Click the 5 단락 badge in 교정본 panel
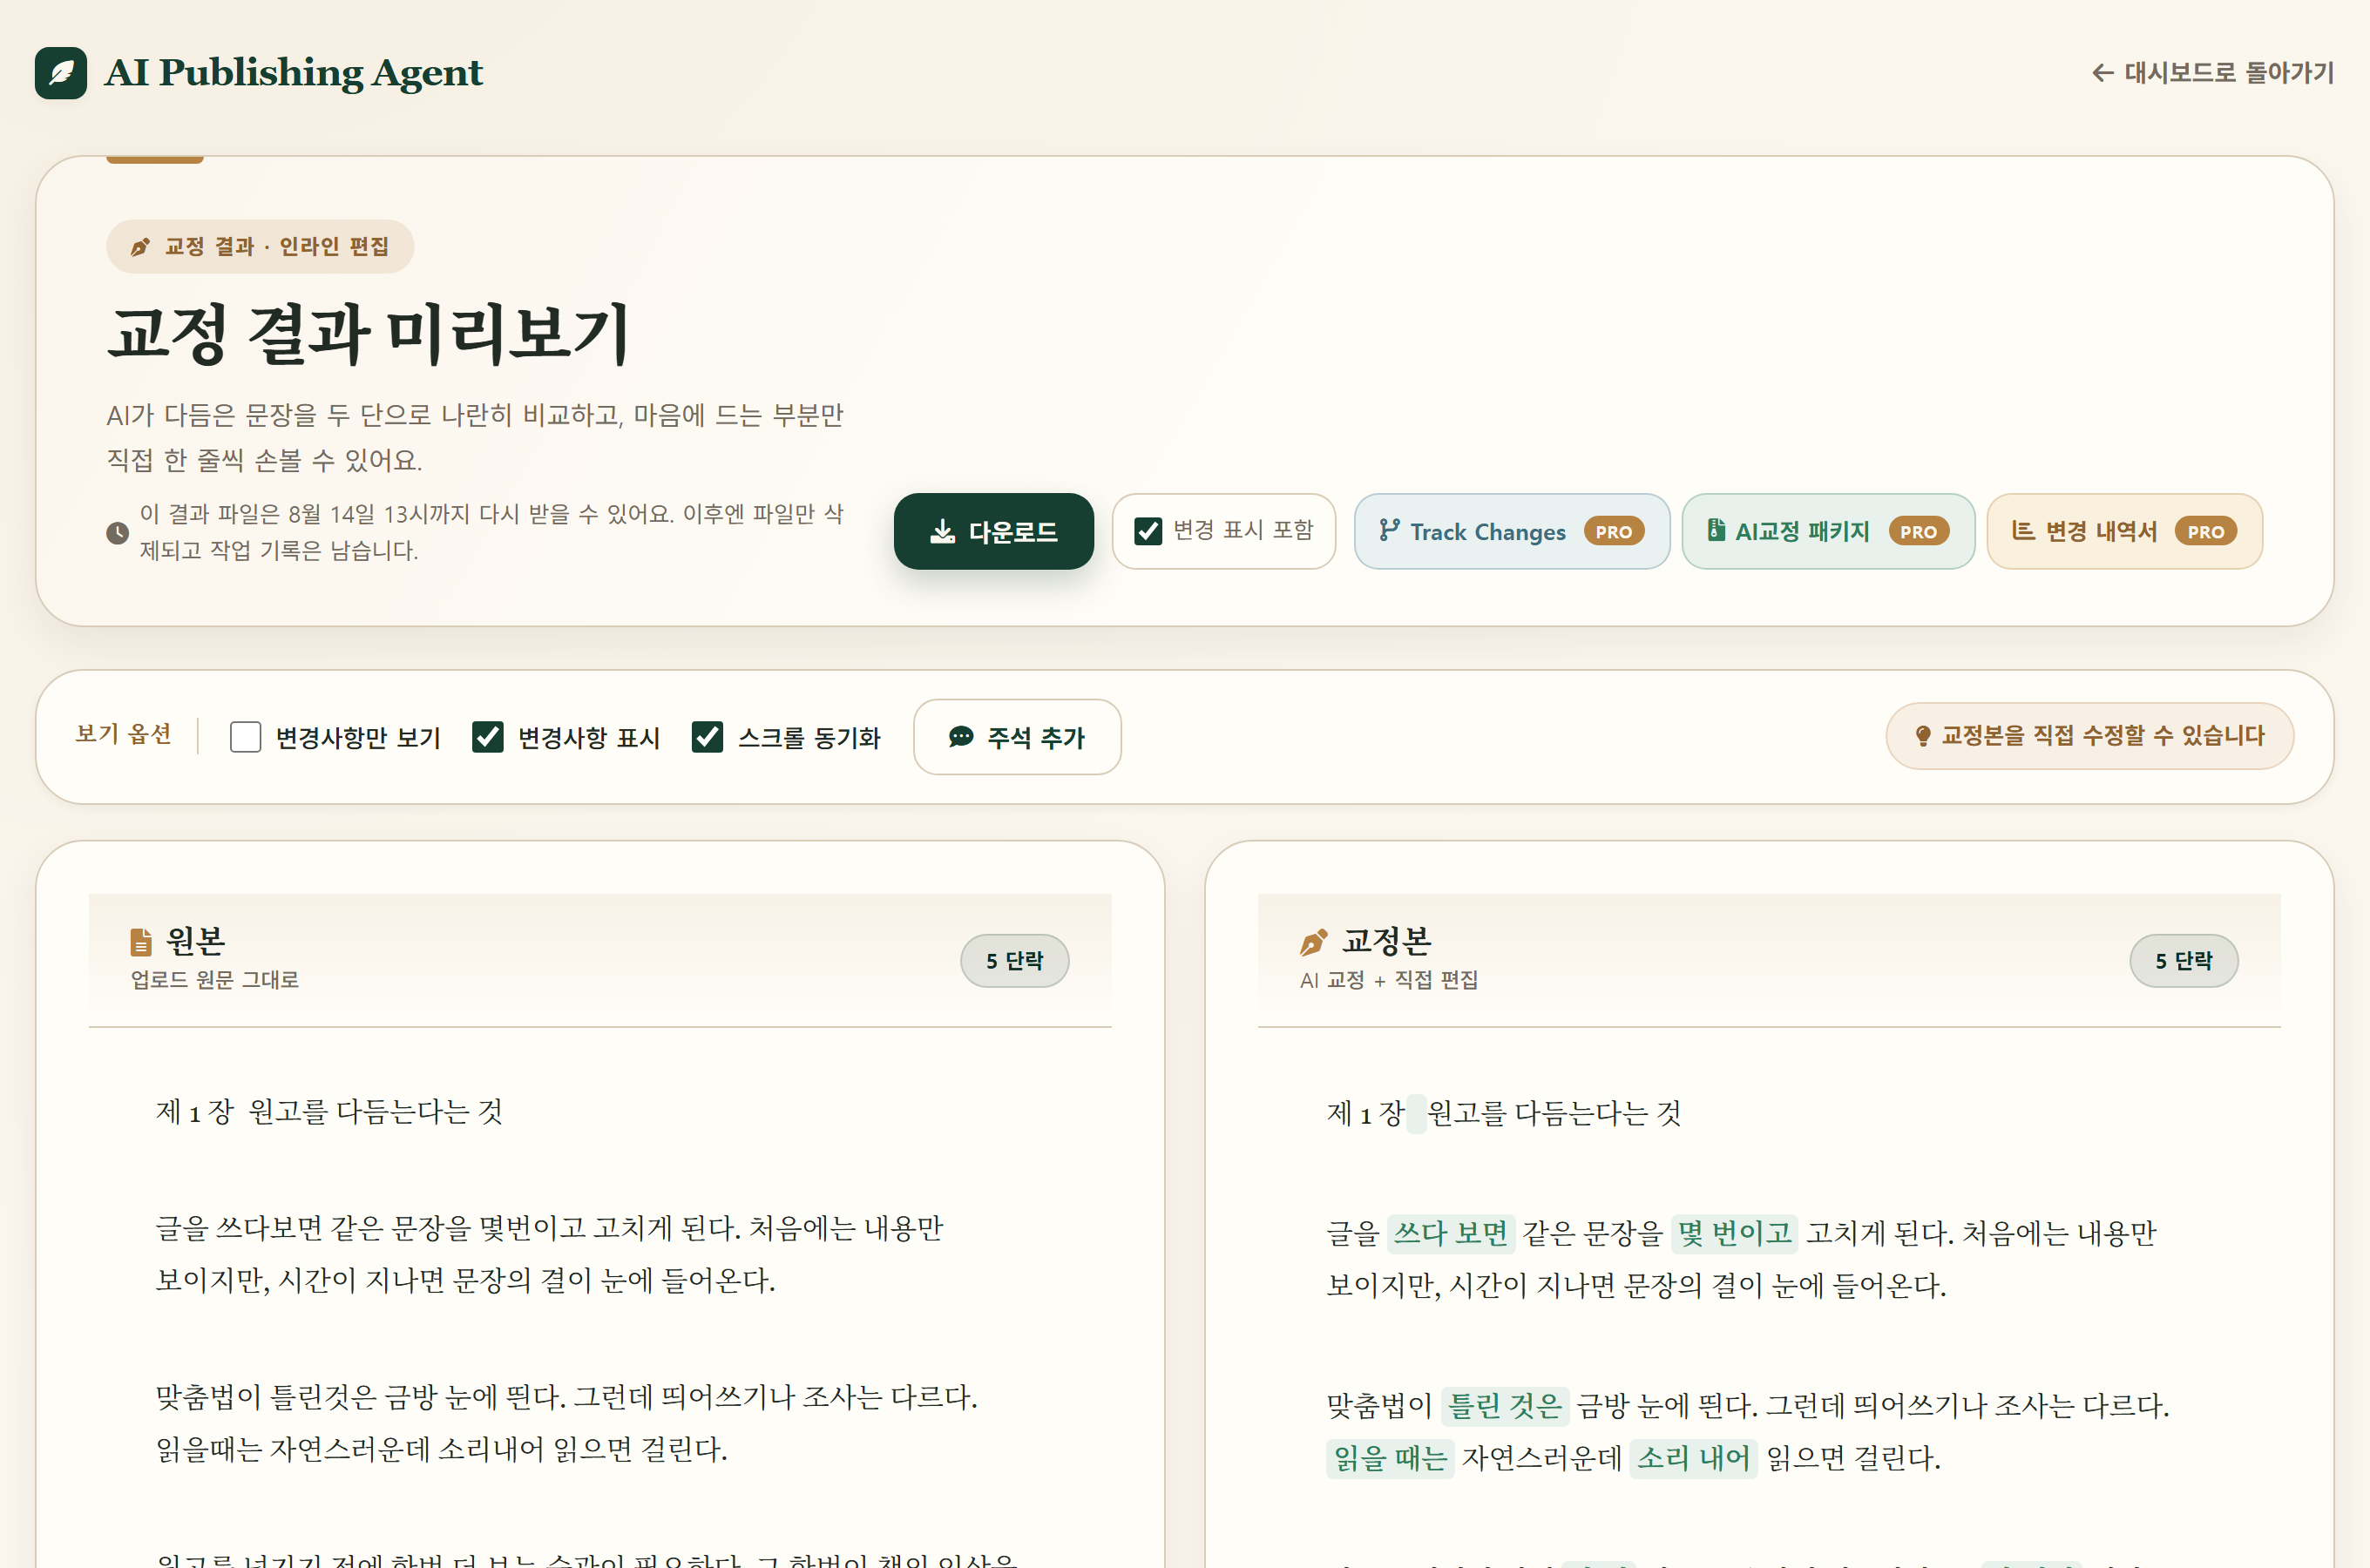The height and width of the screenshot is (1568, 2370). click(x=2183, y=960)
